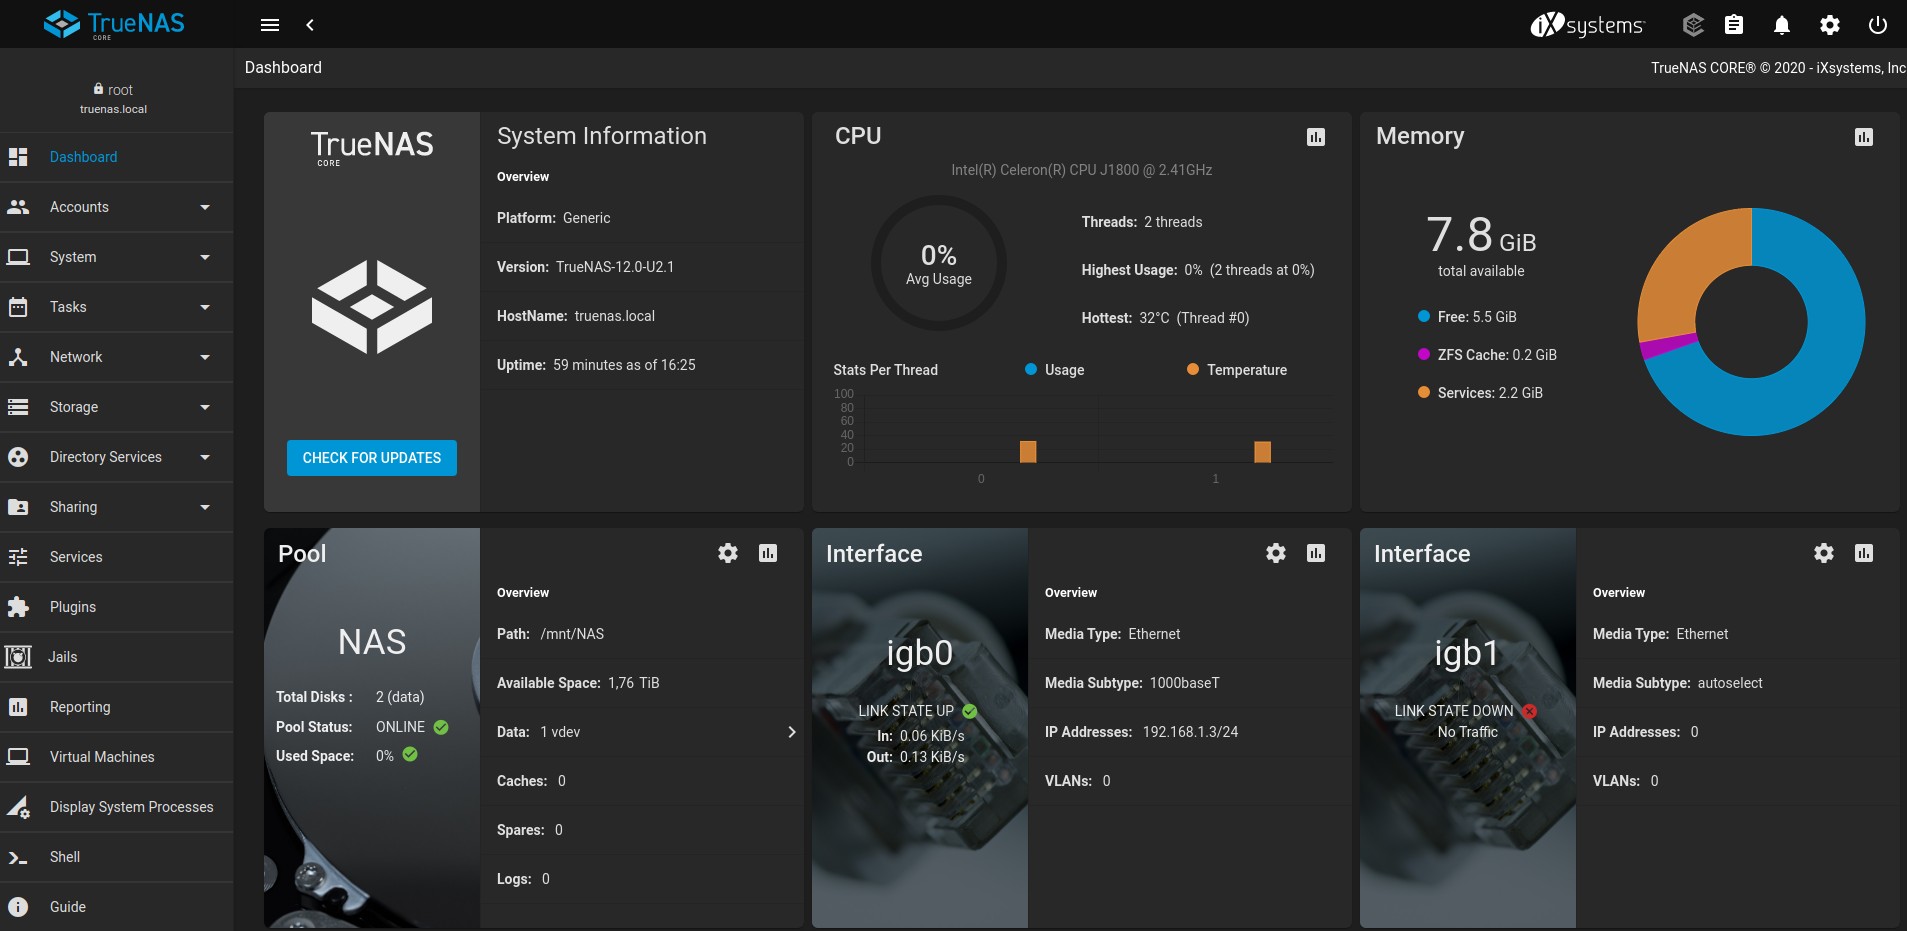Screen dimensions: 1907x931
Task: Open Memory reports chart icon
Action: pos(1864,137)
